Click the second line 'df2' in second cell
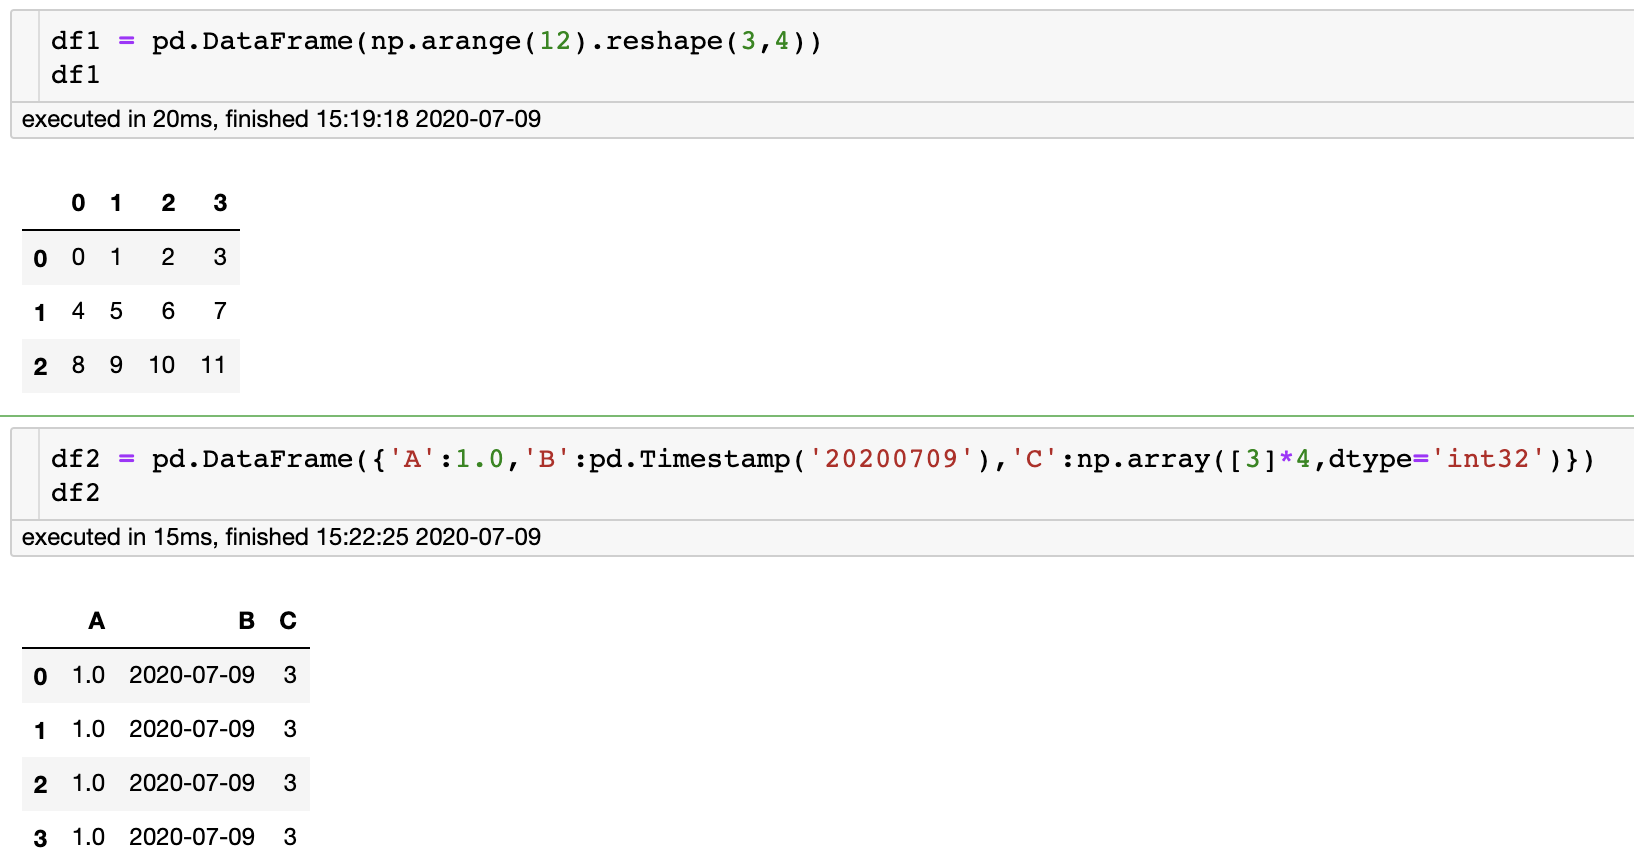This screenshot has width=1634, height=864. pyautogui.click(x=76, y=493)
